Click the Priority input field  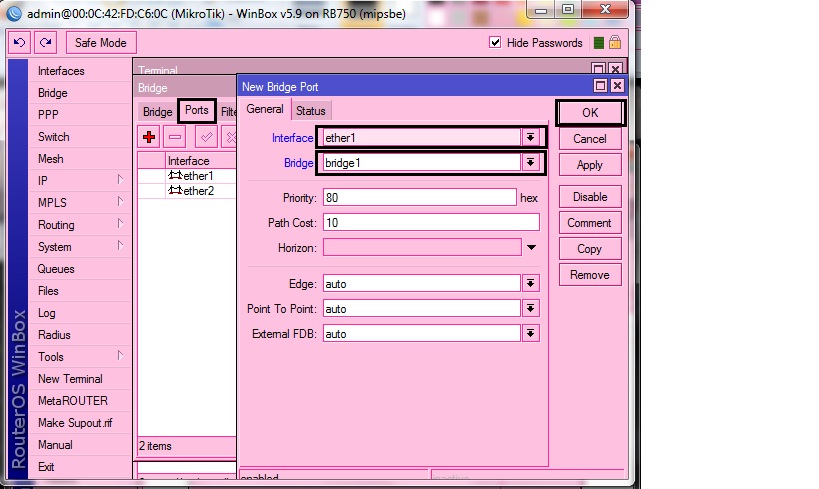click(x=419, y=197)
